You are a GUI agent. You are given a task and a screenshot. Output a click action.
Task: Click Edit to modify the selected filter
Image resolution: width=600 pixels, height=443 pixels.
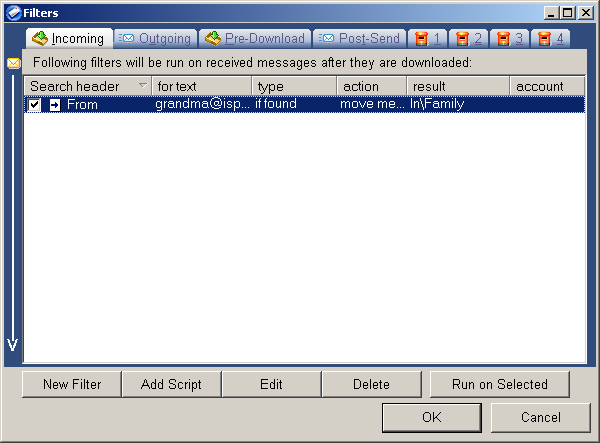pos(271,384)
